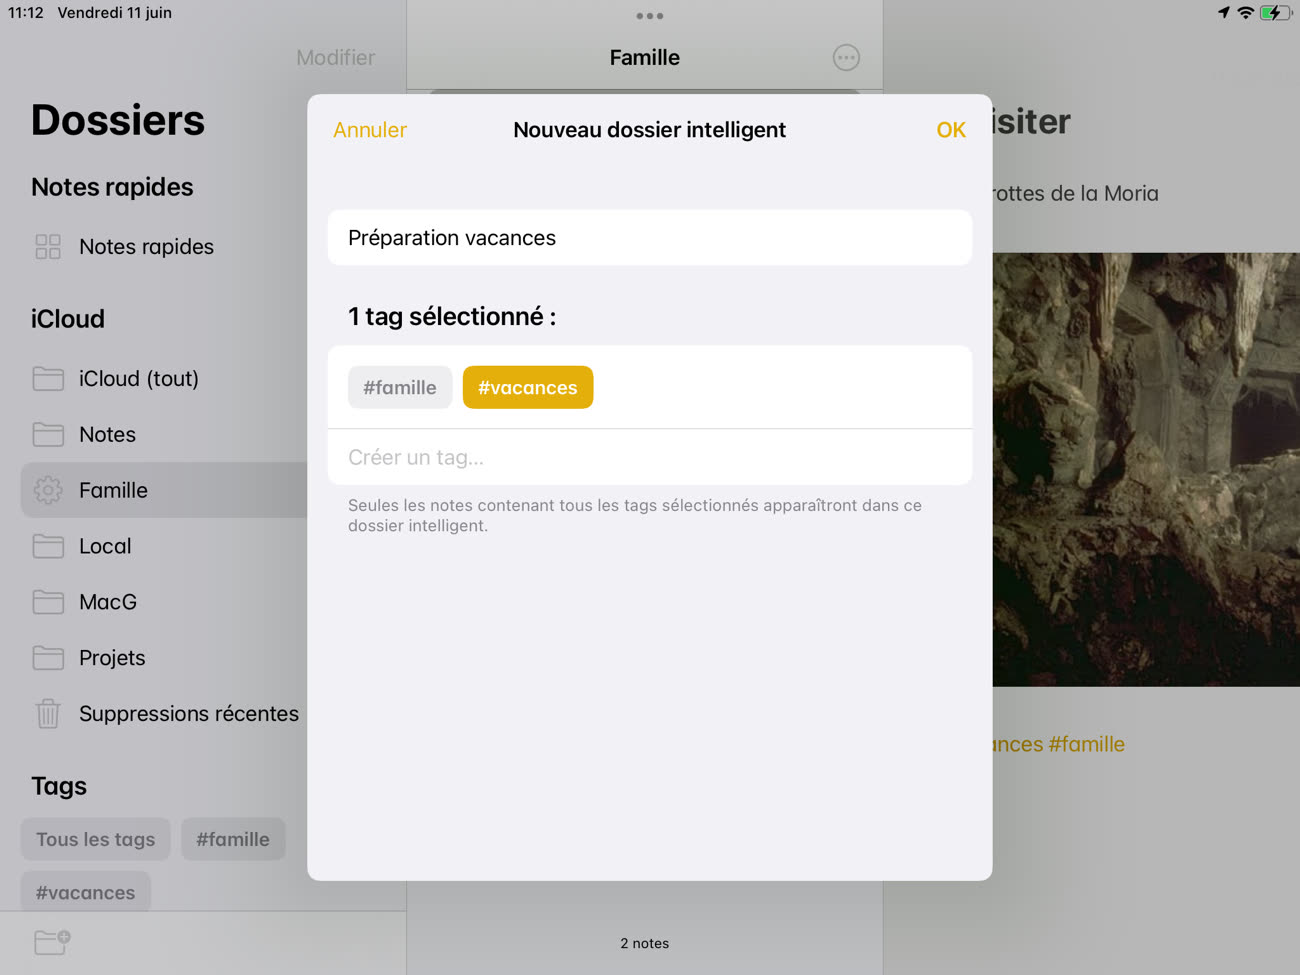Viewport: 1300px width, 975px height.
Task: Click the iCloud (tout) folder icon
Action: 48,378
